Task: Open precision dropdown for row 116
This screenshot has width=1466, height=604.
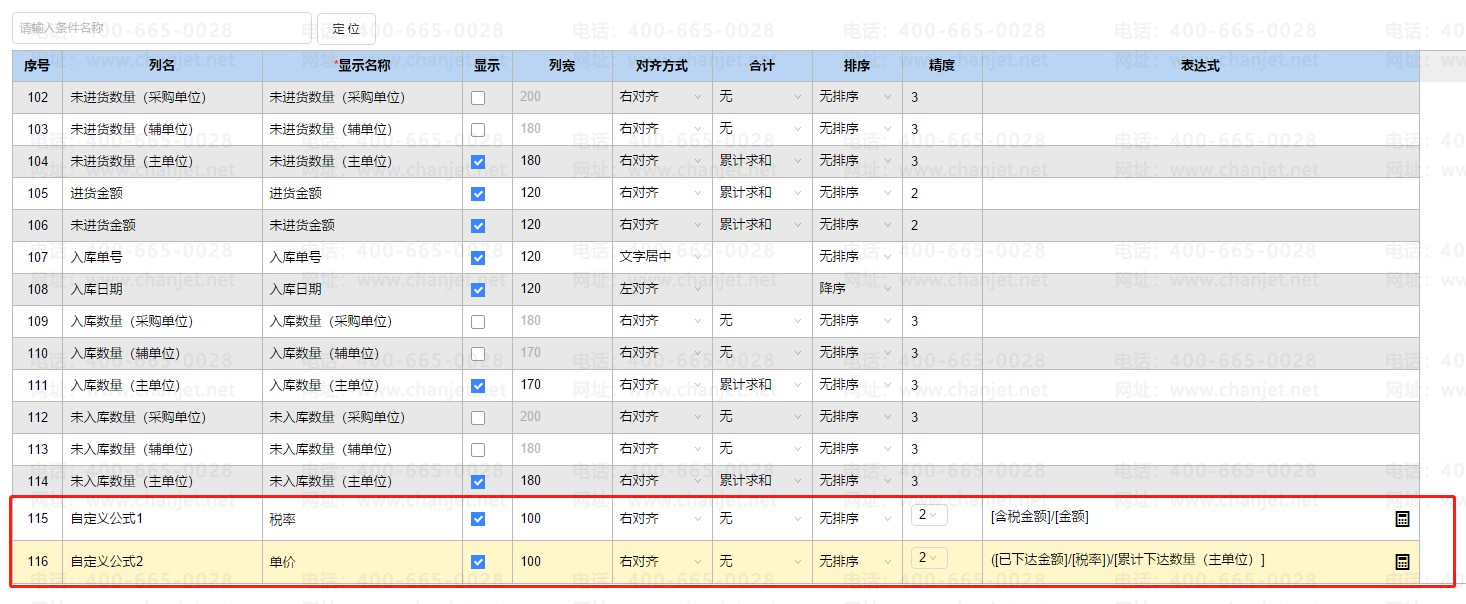Action: (928, 558)
